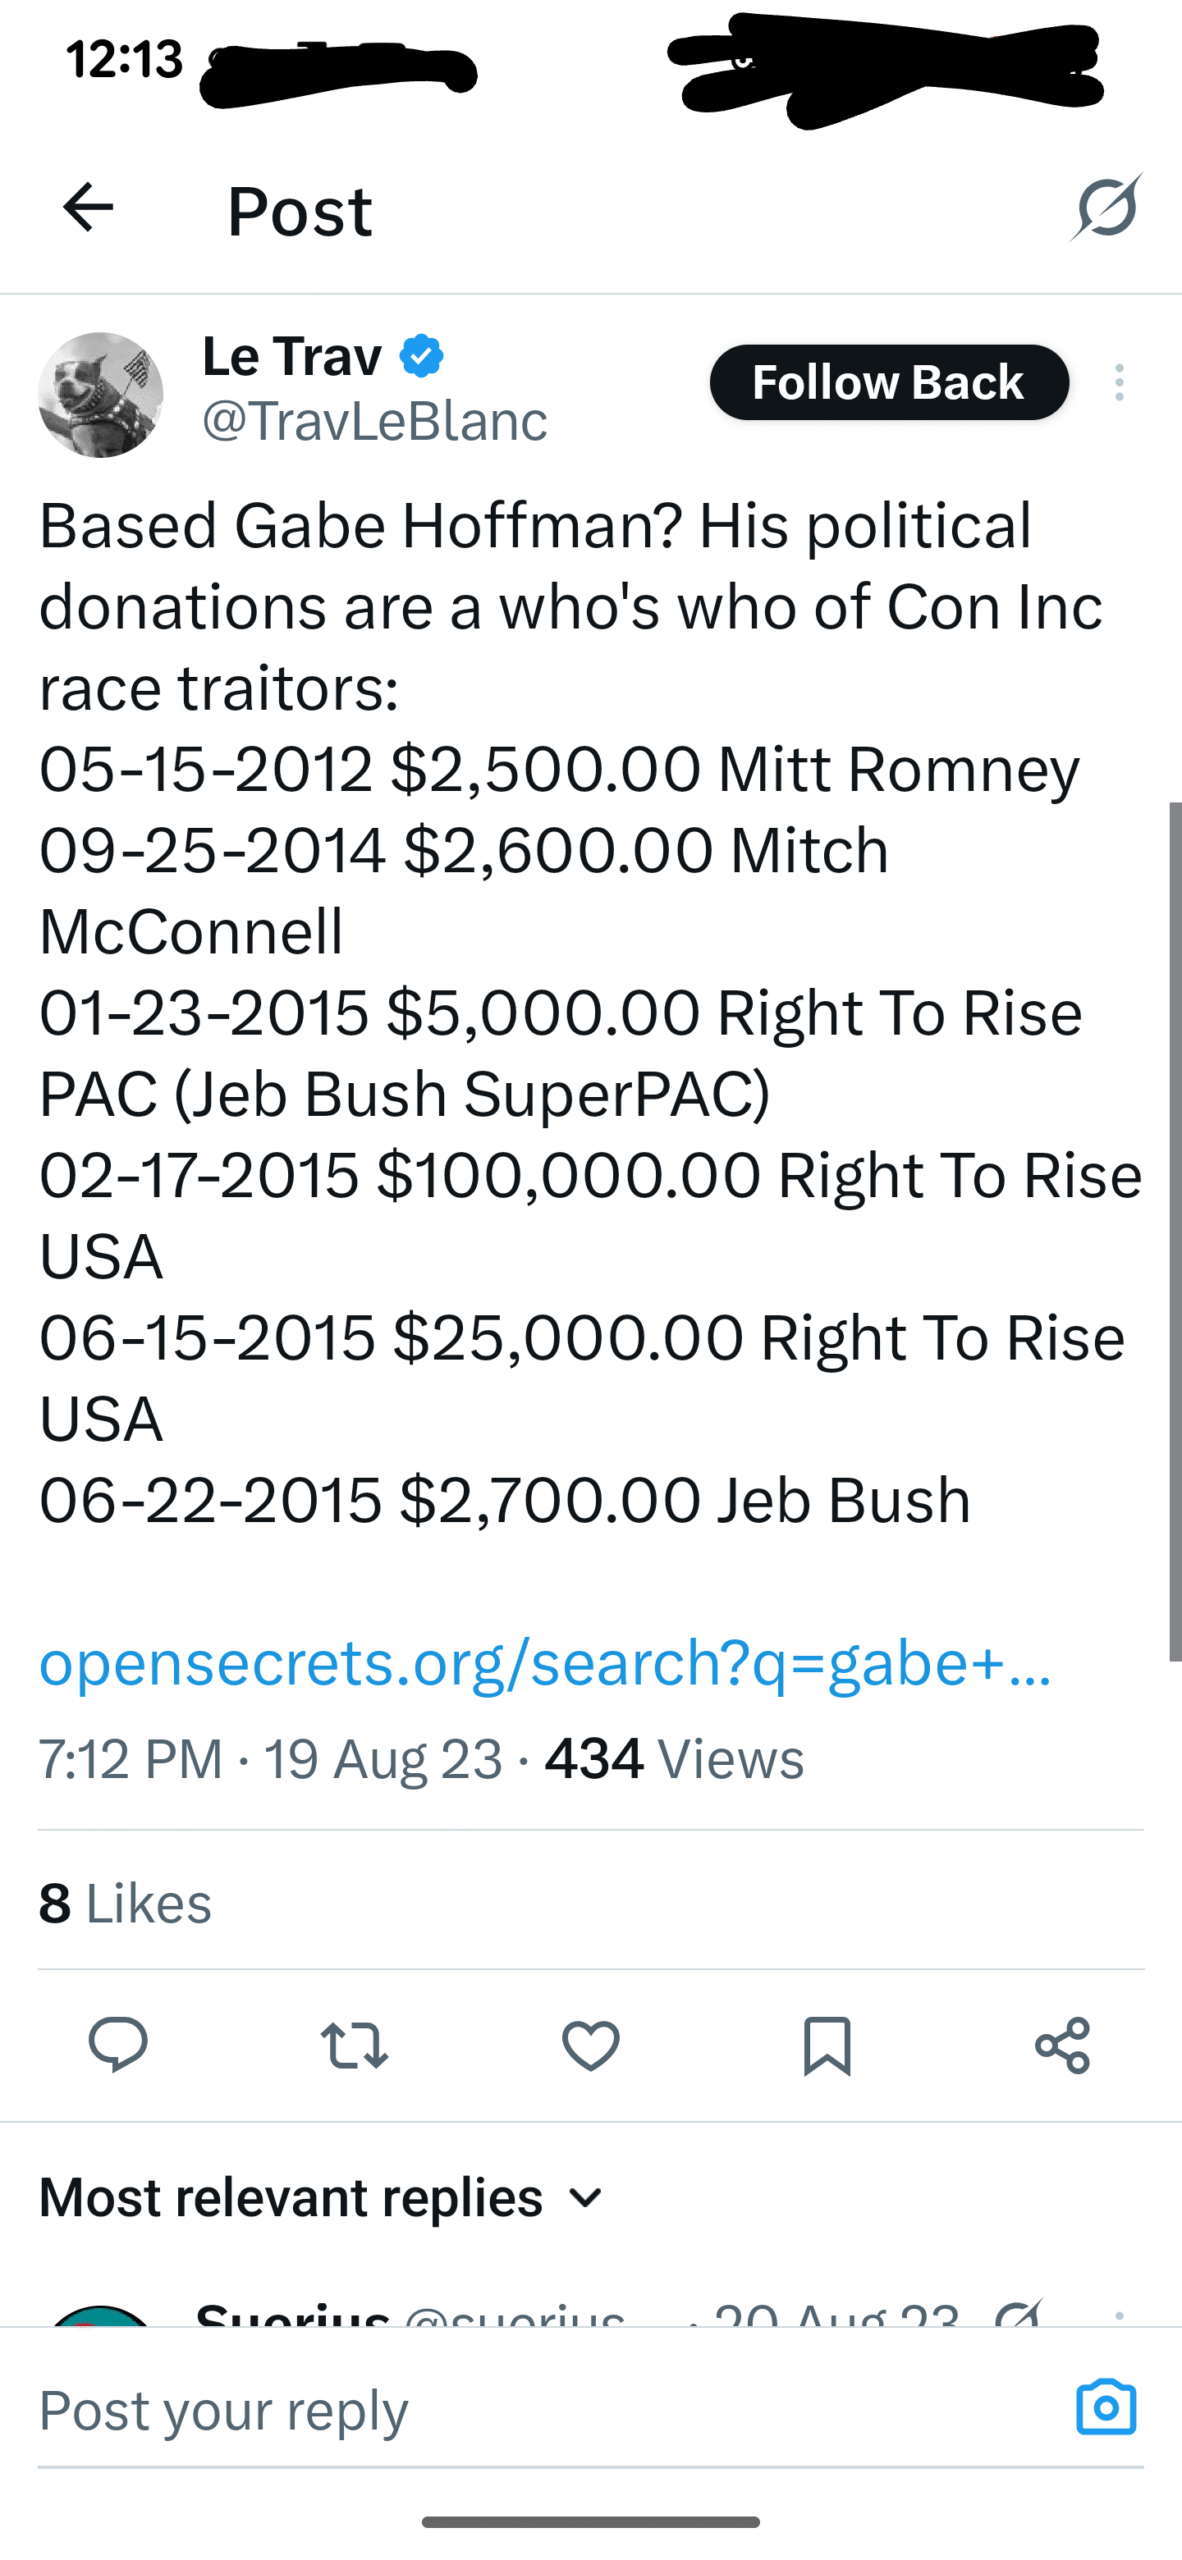View the 434 Views analytics
1182x2560 pixels.
[x=674, y=1759]
